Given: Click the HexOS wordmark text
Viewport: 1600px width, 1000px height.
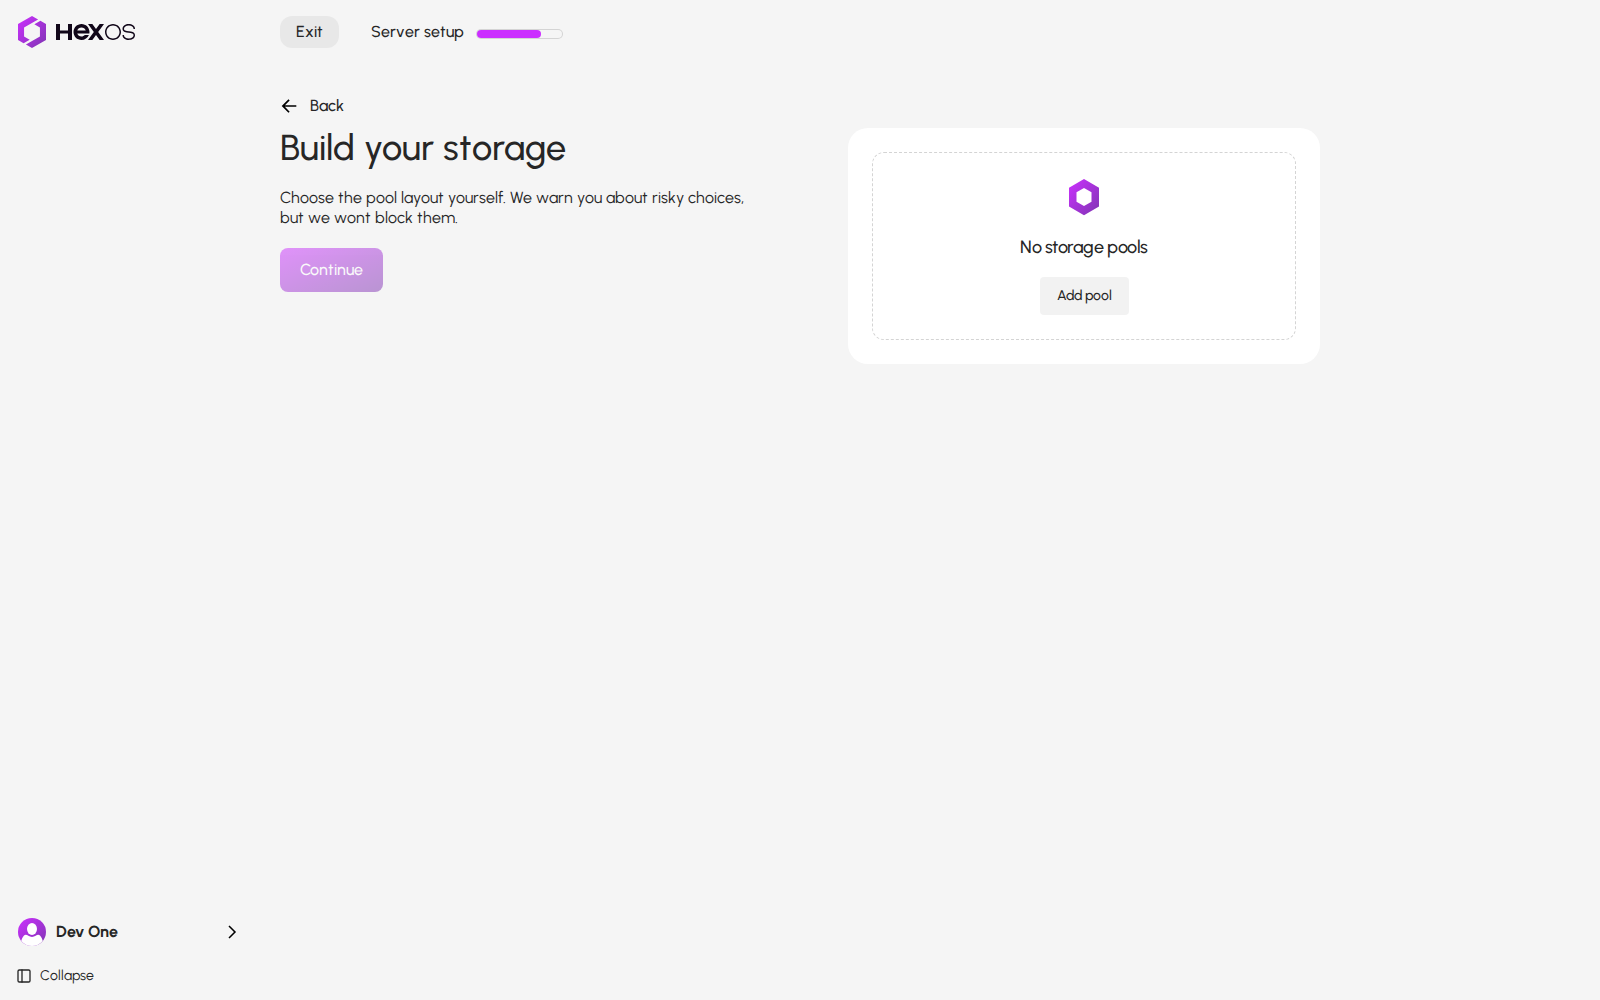Looking at the screenshot, I should tap(95, 32).
